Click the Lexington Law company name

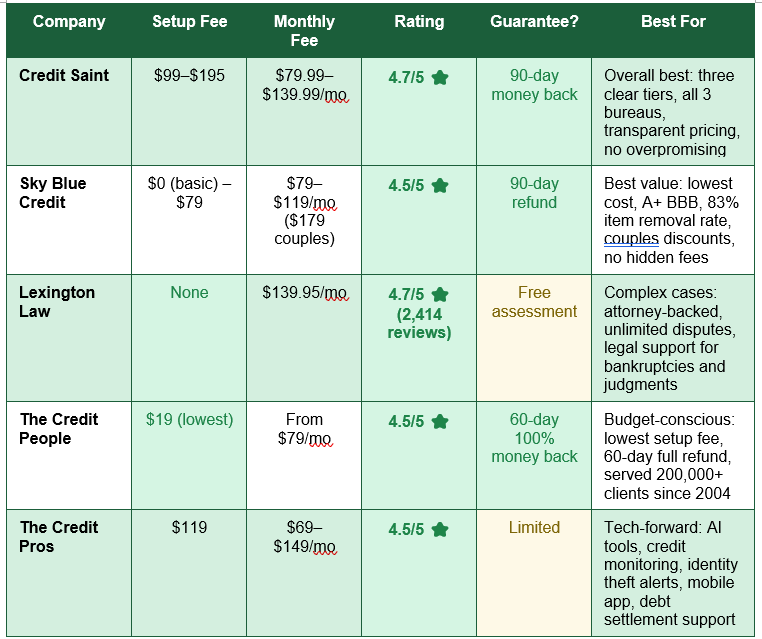[x=57, y=302]
